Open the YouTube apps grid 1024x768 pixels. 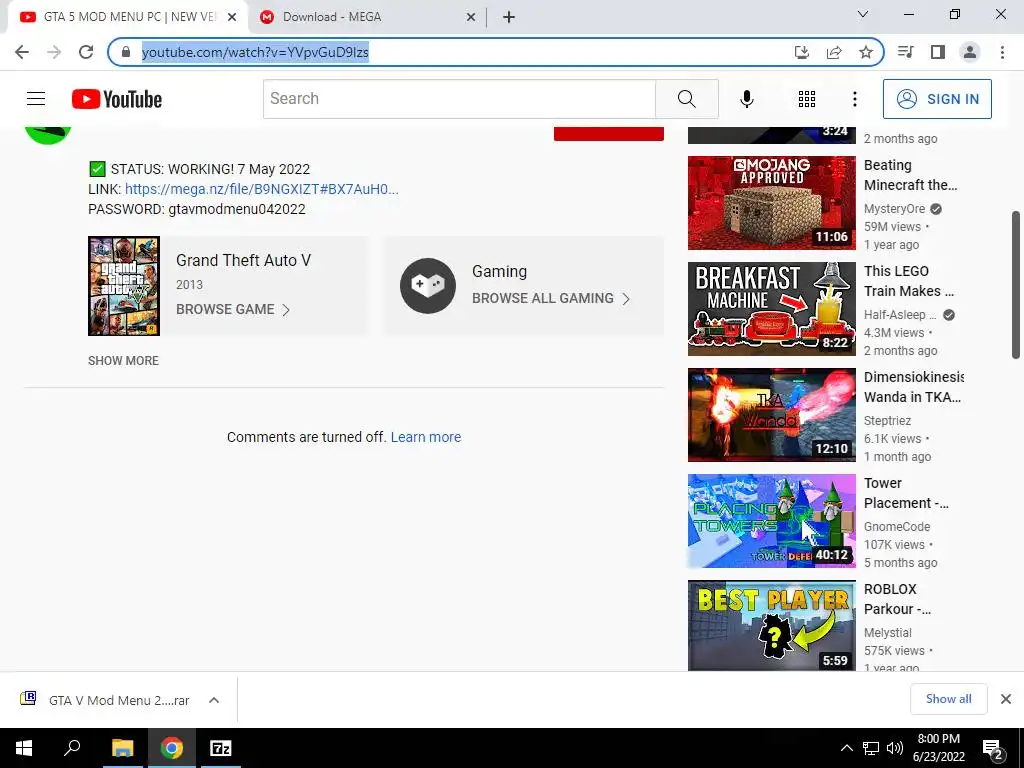click(x=807, y=99)
